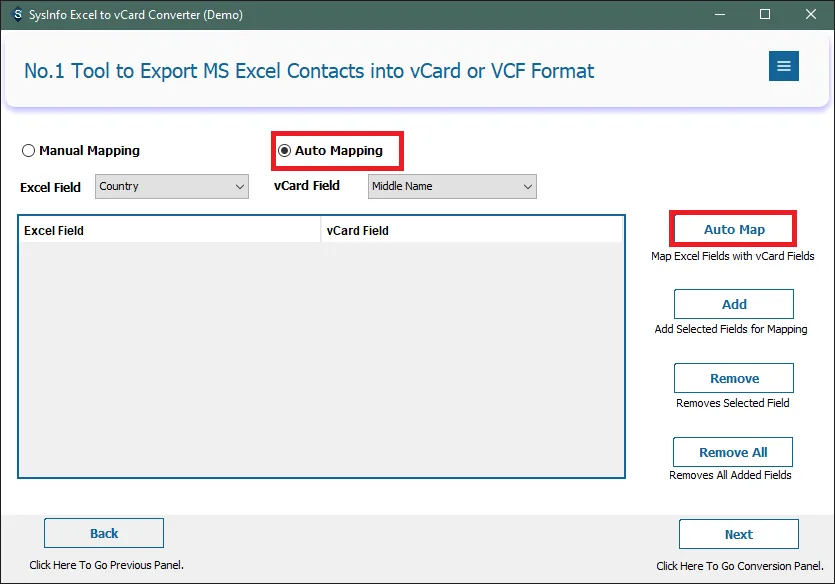This screenshot has width=835, height=584.
Task: Click the Remove All button
Action: [x=733, y=452]
